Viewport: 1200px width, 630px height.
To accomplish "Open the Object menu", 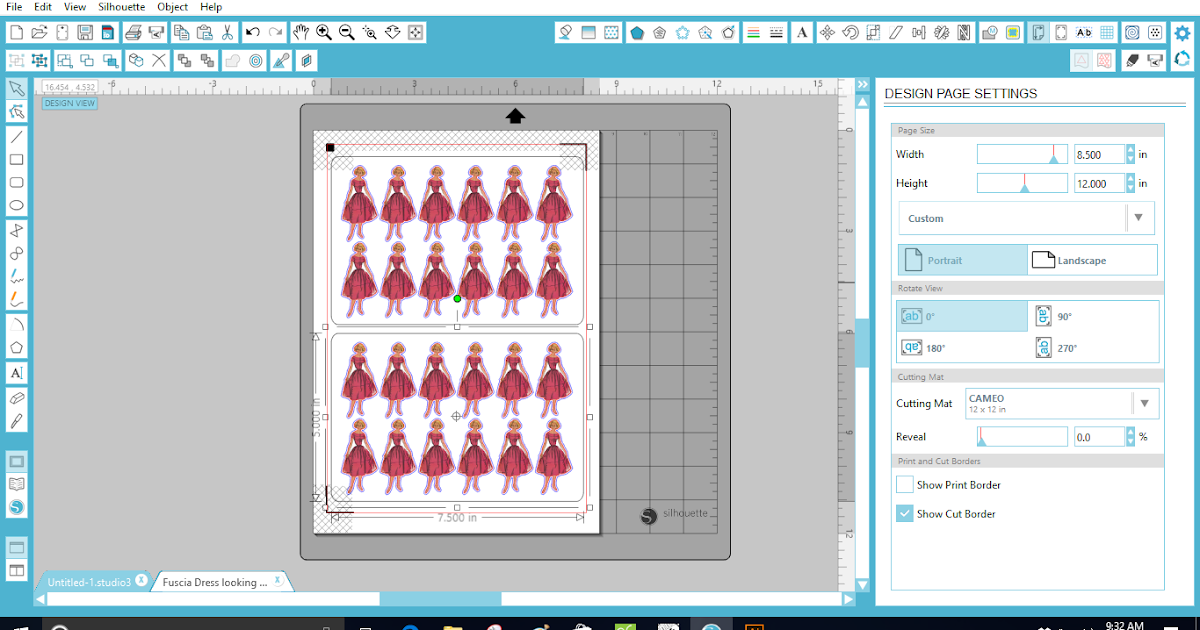I will click(x=173, y=7).
